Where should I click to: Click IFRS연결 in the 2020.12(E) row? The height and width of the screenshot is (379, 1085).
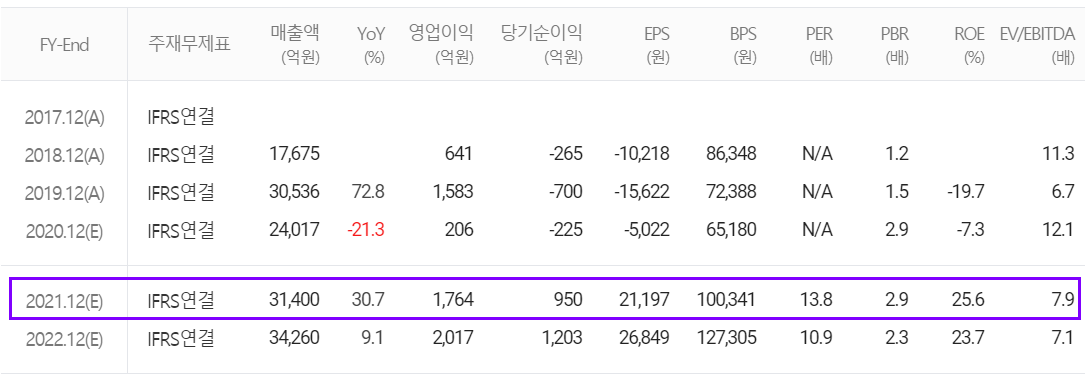click(x=181, y=230)
